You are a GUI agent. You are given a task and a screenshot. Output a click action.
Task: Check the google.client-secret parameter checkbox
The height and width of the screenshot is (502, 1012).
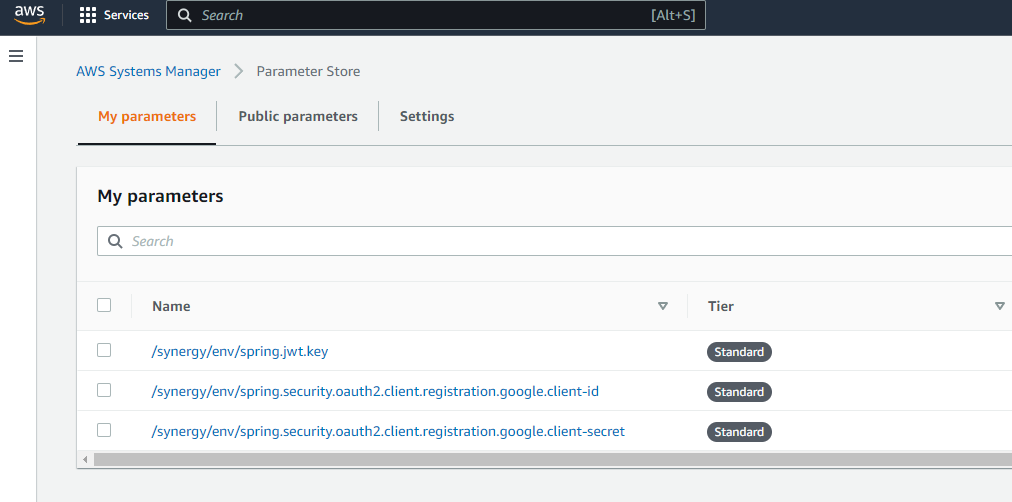(104, 430)
